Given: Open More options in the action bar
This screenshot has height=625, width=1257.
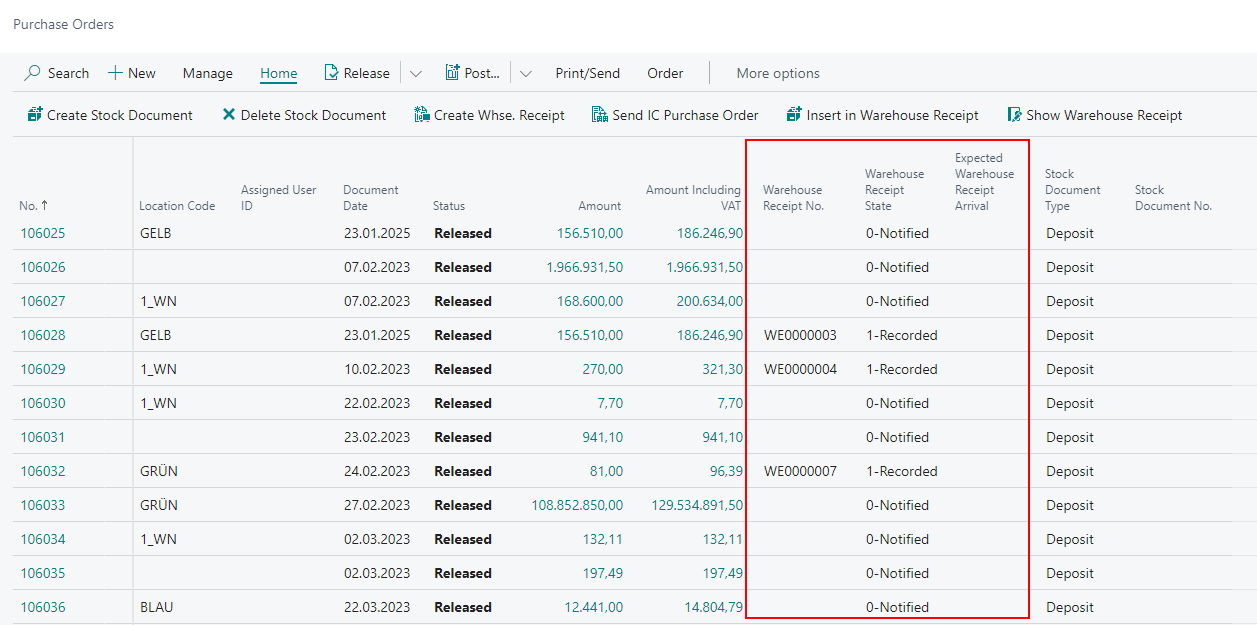Looking at the screenshot, I should pyautogui.click(x=778, y=73).
